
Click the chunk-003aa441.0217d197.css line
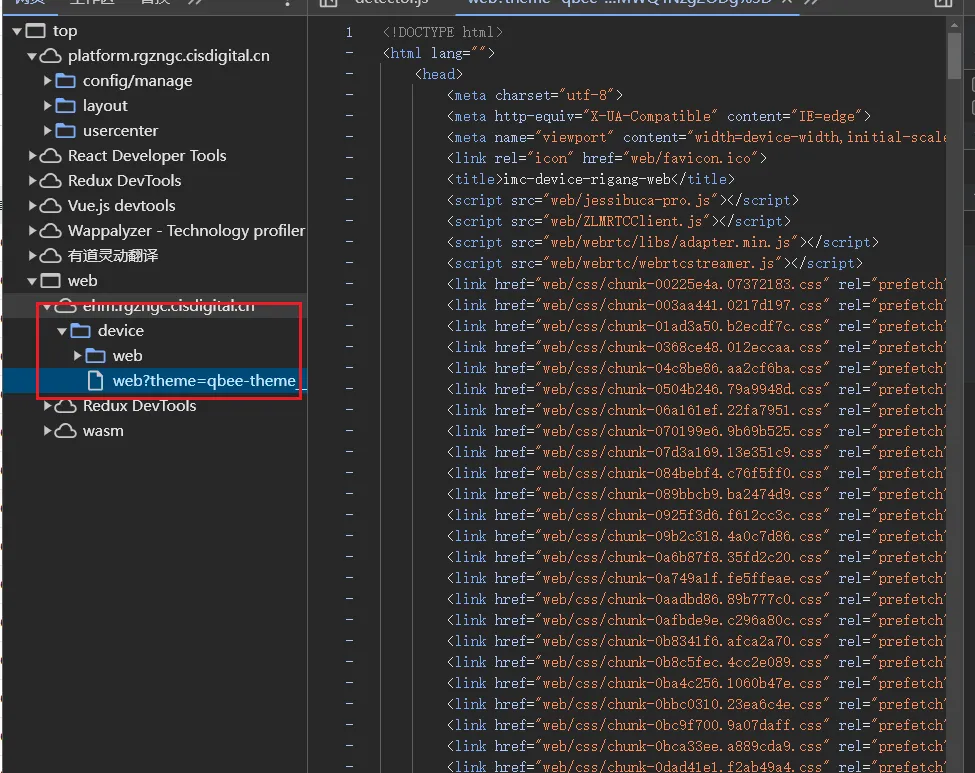[x=696, y=305]
